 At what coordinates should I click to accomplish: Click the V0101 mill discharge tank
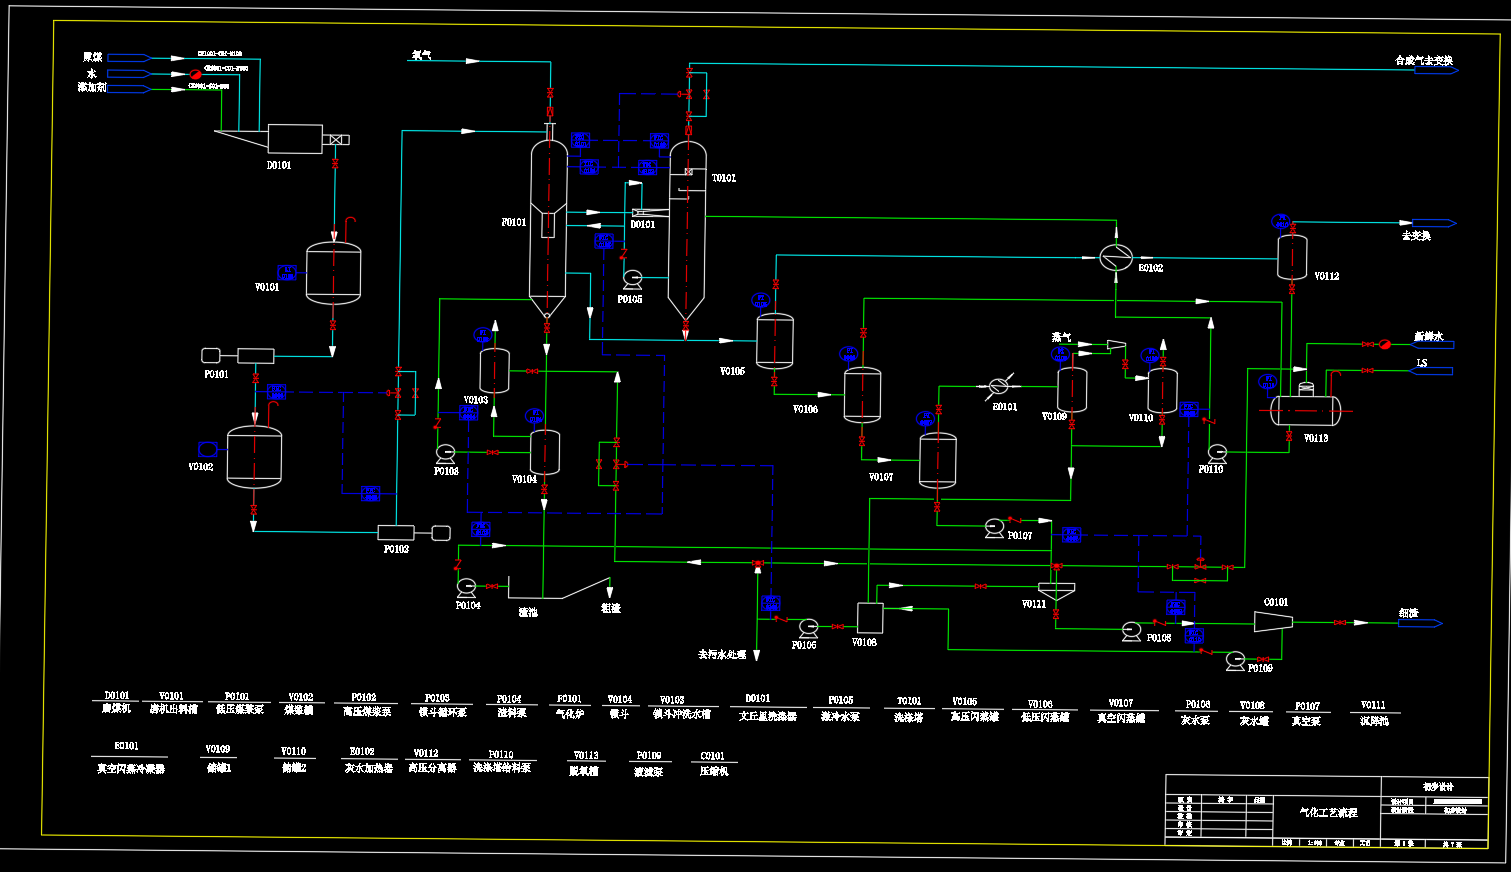click(333, 273)
